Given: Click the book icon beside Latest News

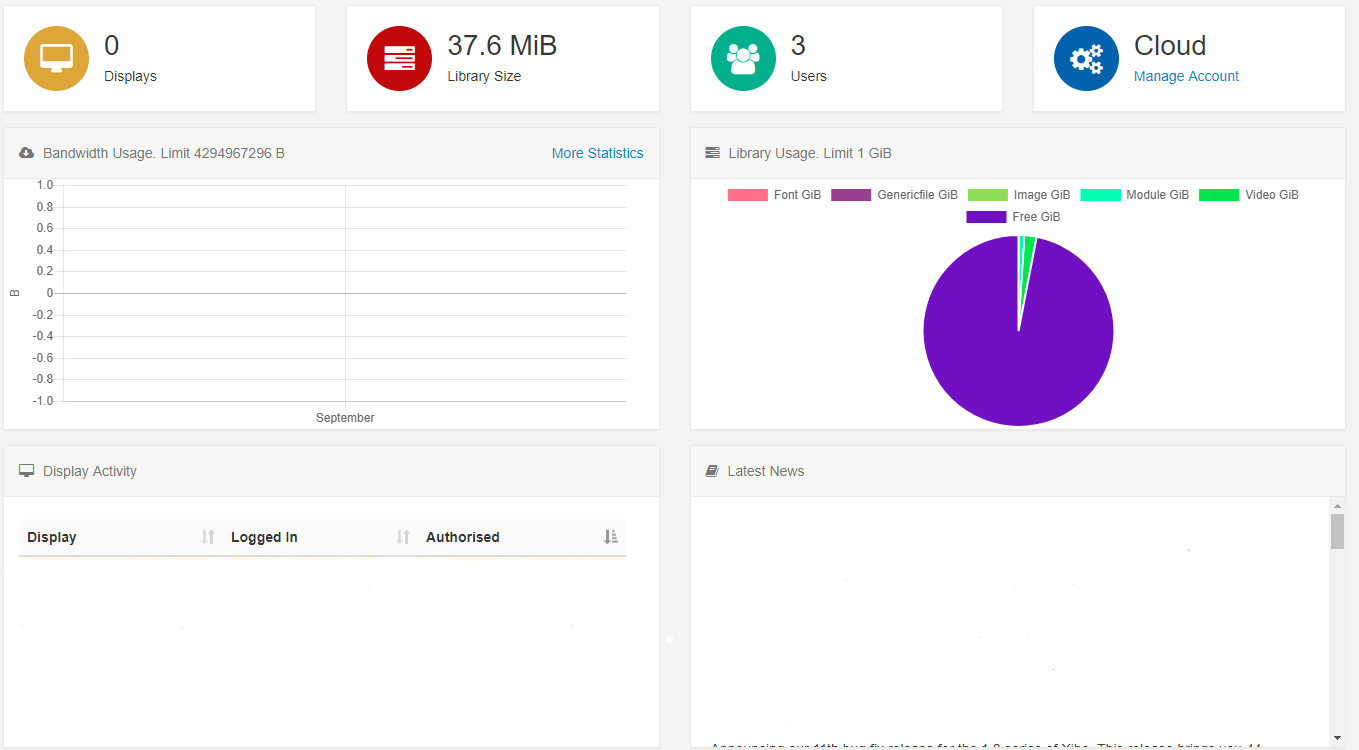Looking at the screenshot, I should coord(712,470).
